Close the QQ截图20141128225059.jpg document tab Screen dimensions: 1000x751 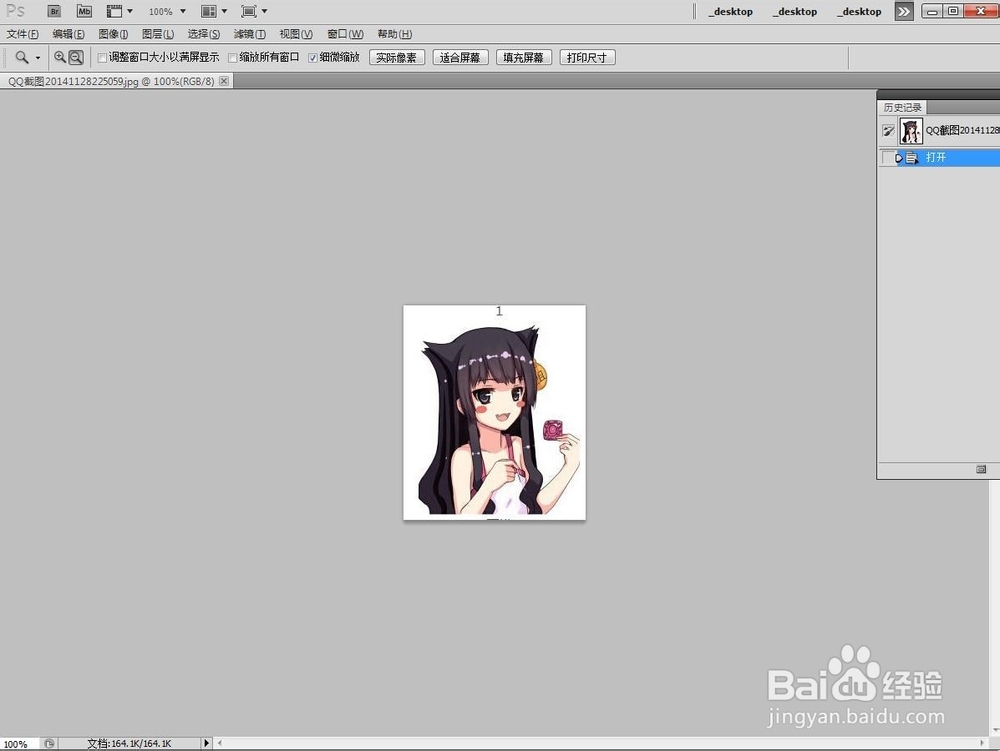(x=224, y=81)
